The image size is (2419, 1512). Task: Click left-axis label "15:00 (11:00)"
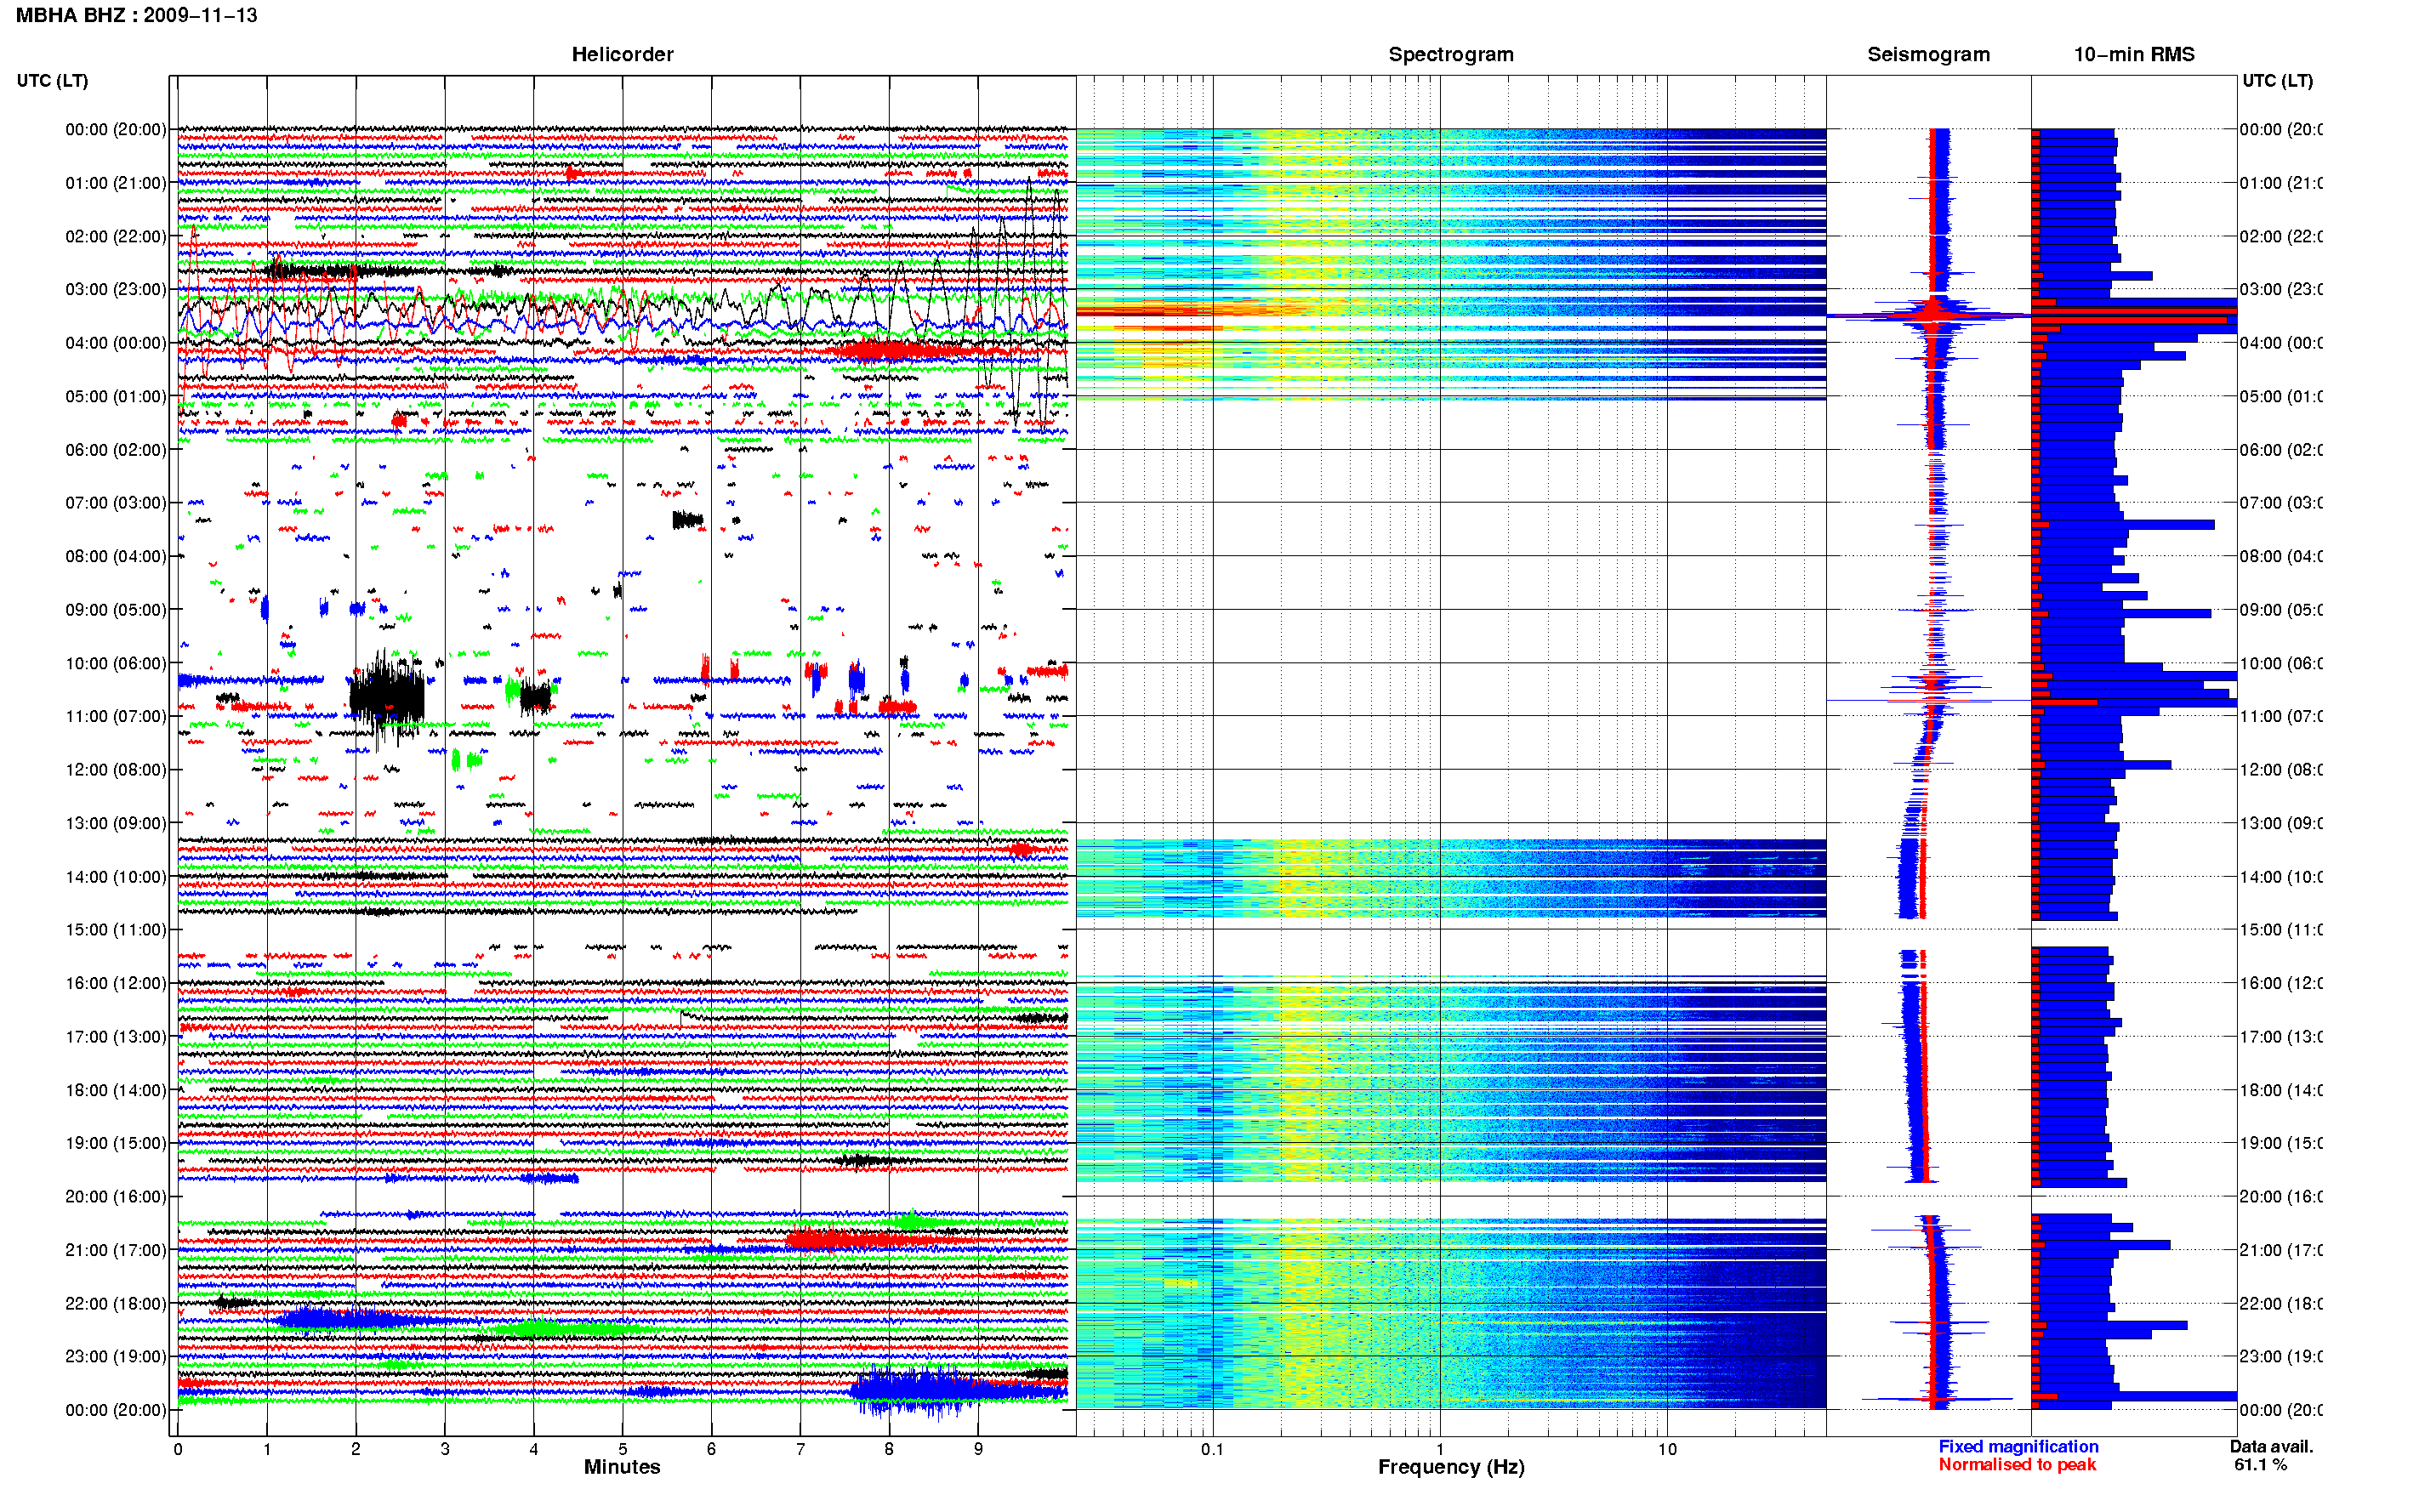116,929
